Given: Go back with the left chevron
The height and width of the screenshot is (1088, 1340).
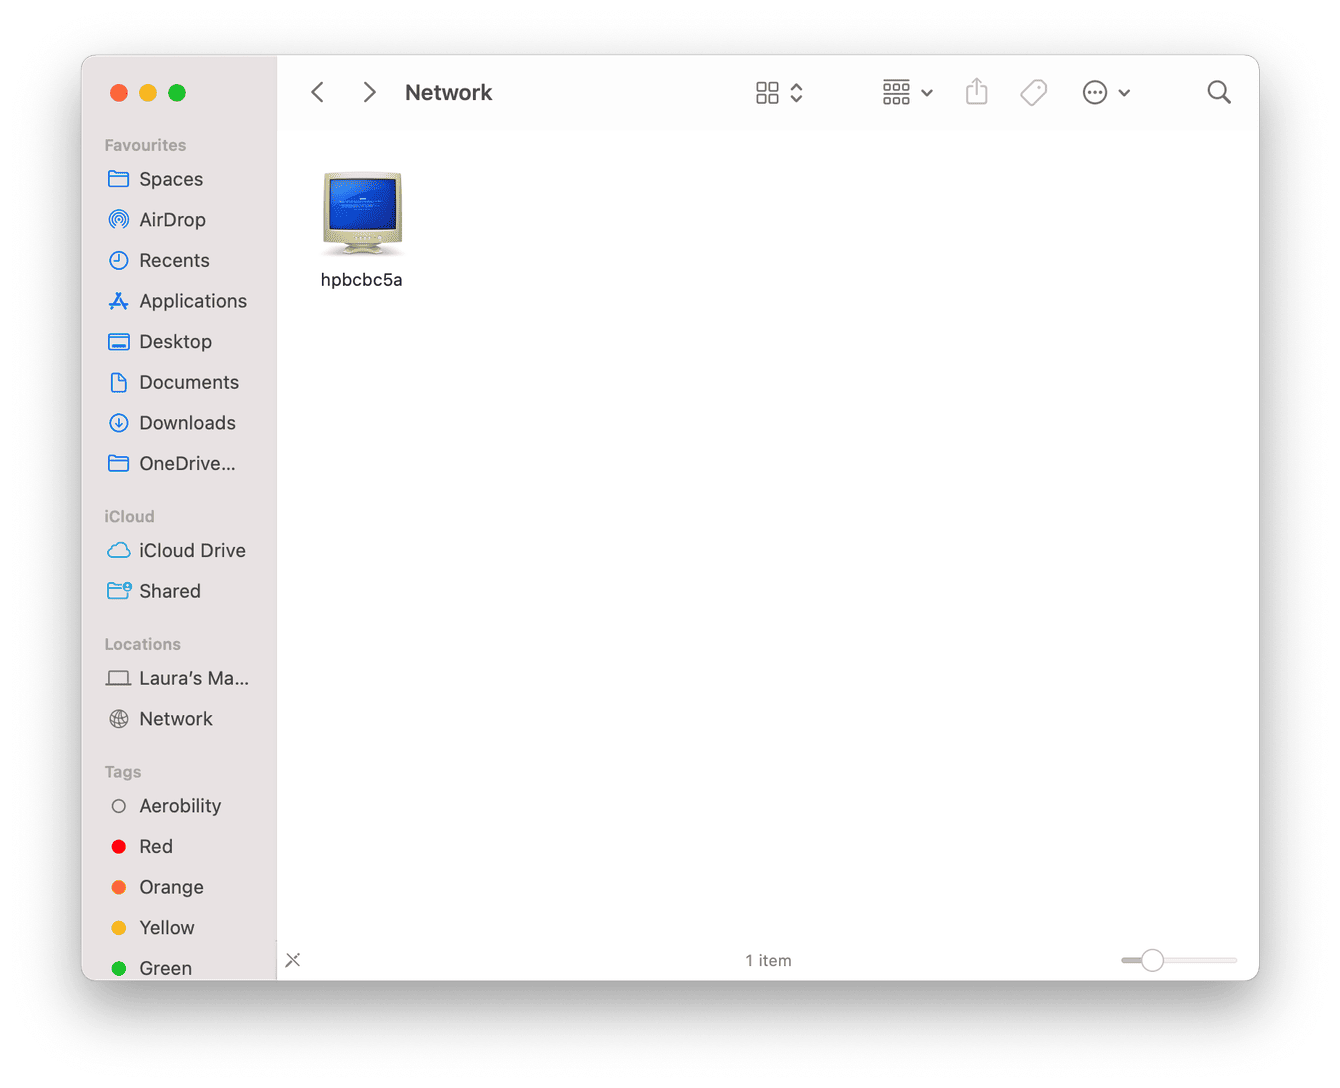Looking at the screenshot, I should point(318,93).
